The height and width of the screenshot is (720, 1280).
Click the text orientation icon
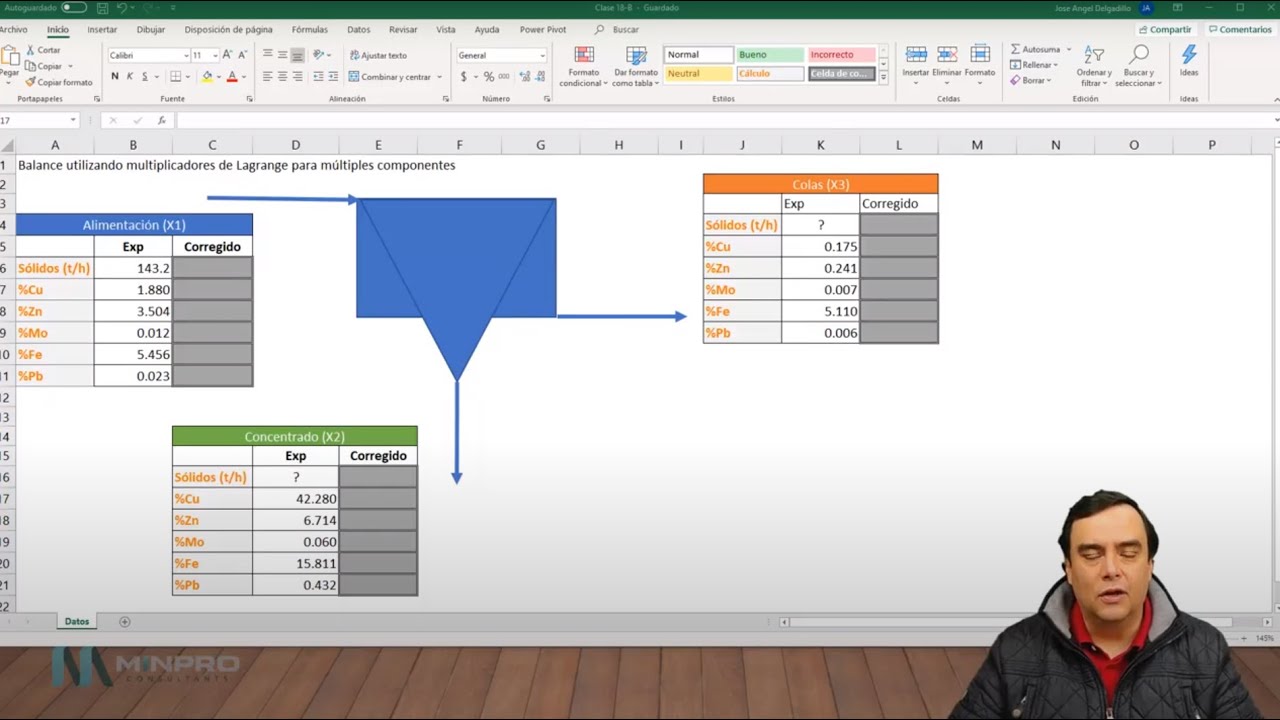coord(319,55)
